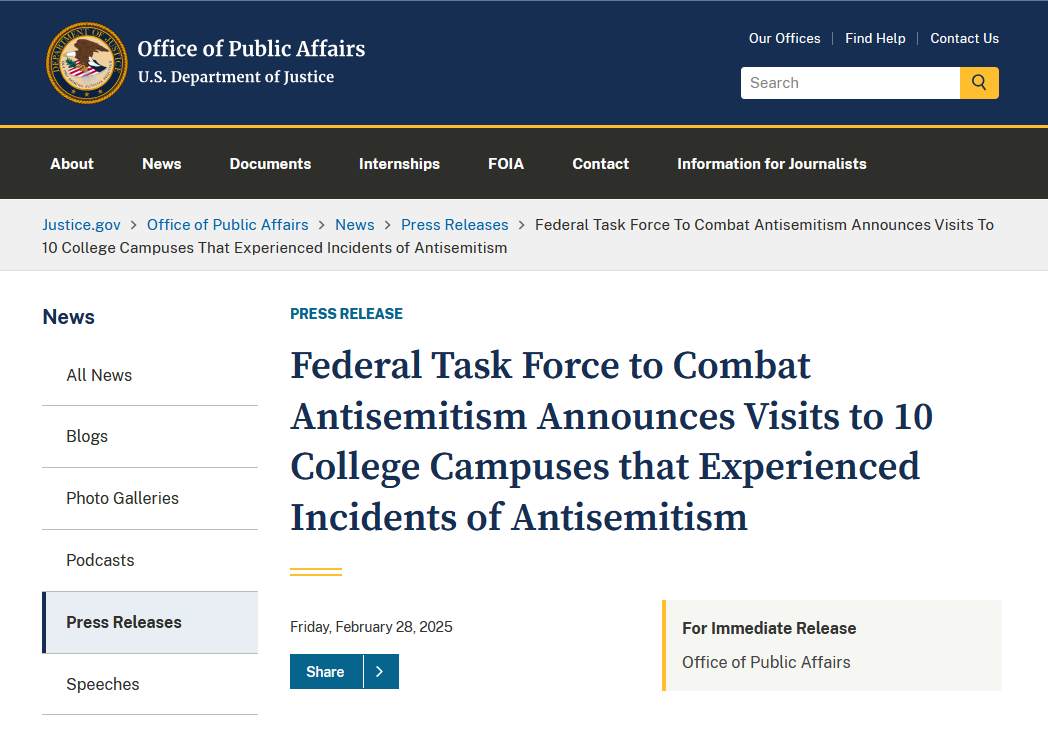The height and width of the screenshot is (733, 1048).
Task: Select FOIA in the navigation bar
Action: (506, 164)
